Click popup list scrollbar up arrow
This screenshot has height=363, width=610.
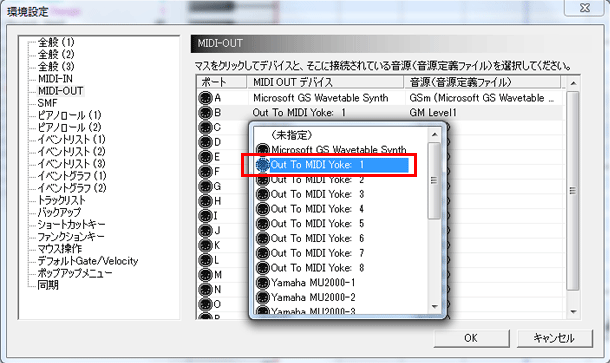click(x=435, y=135)
